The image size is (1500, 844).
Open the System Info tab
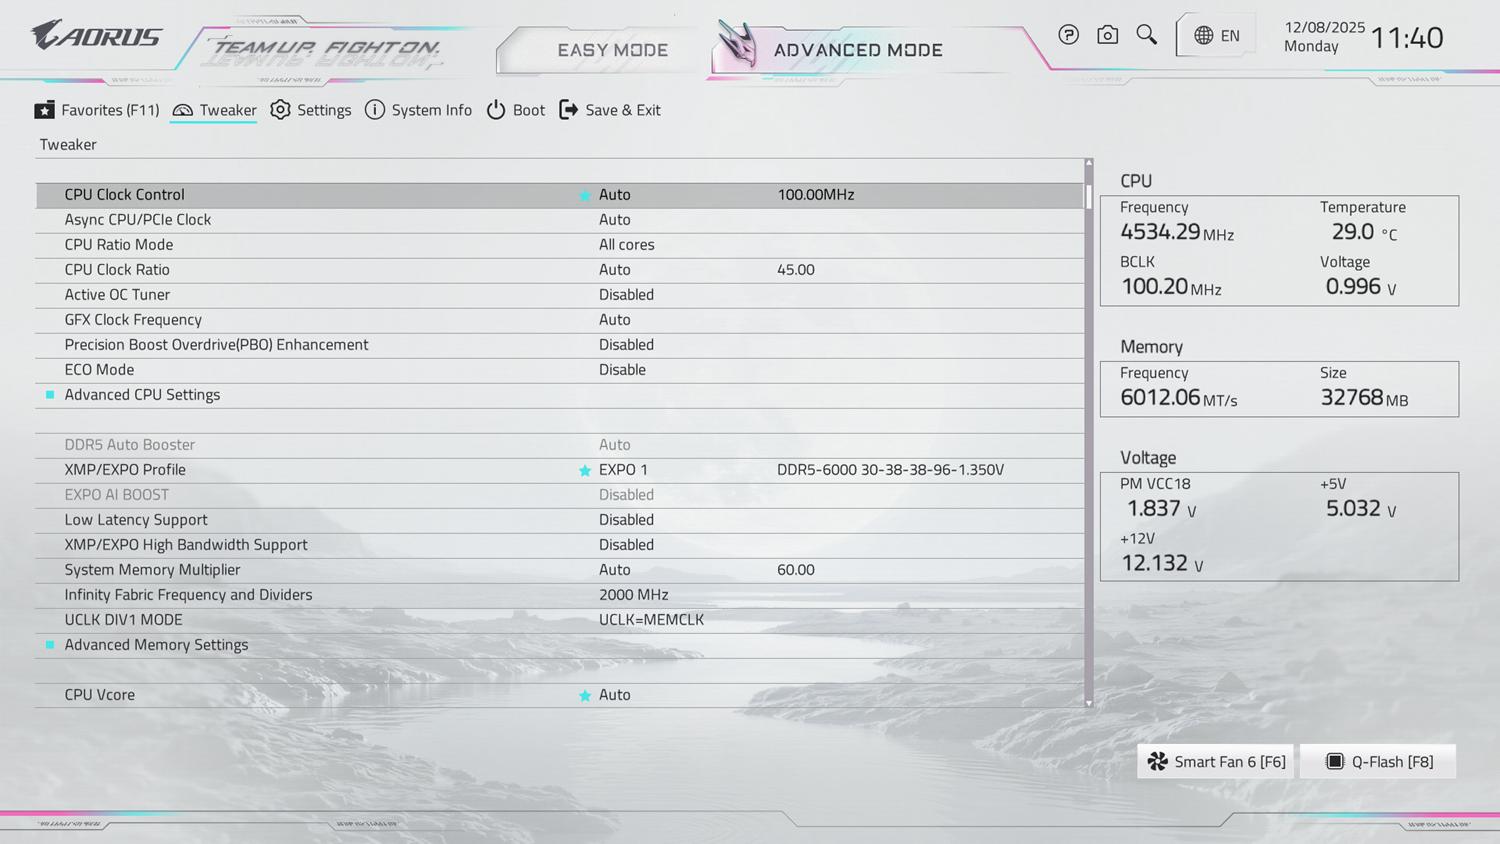418,110
